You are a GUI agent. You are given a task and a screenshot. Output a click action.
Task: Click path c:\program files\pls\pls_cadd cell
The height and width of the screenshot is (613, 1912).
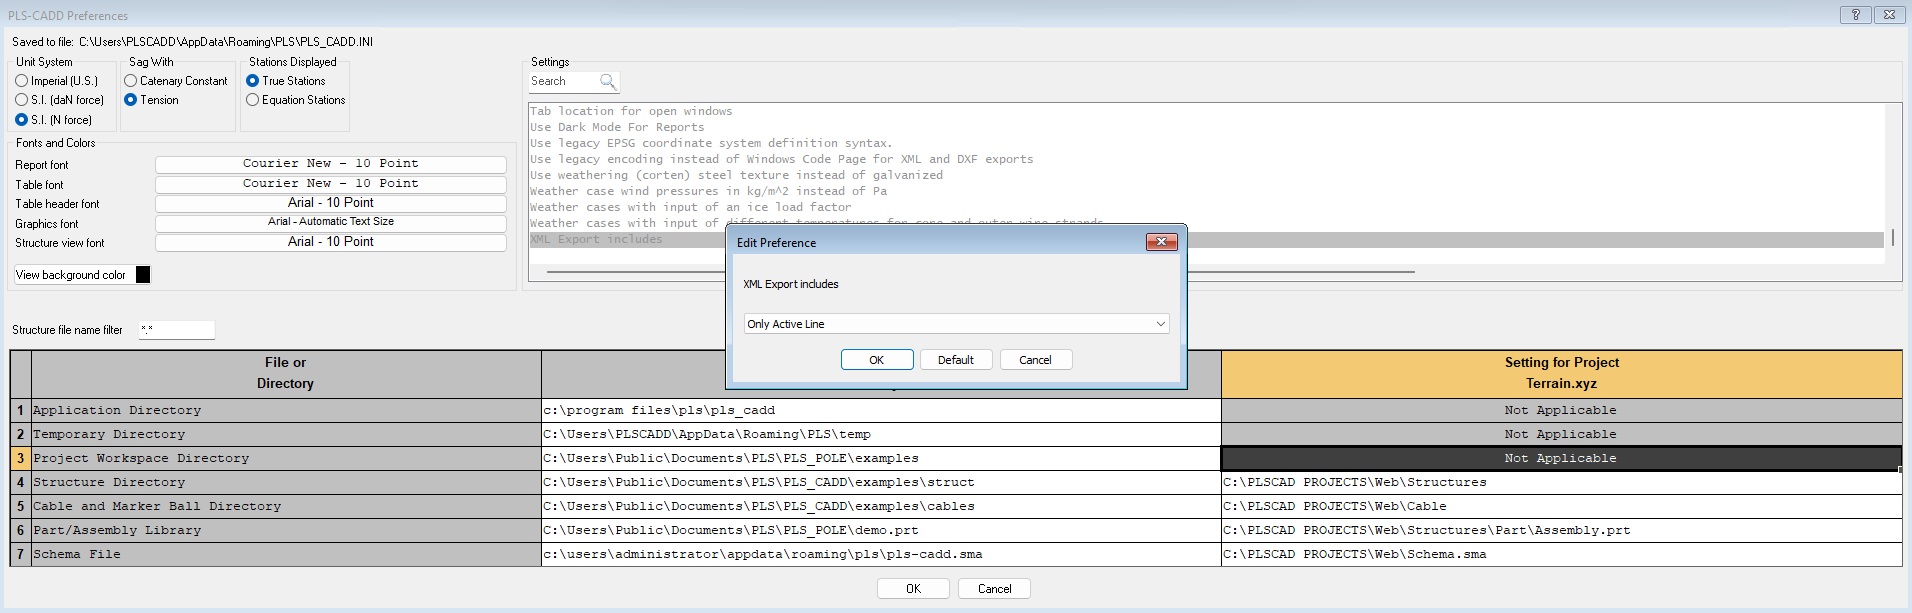[881, 410]
